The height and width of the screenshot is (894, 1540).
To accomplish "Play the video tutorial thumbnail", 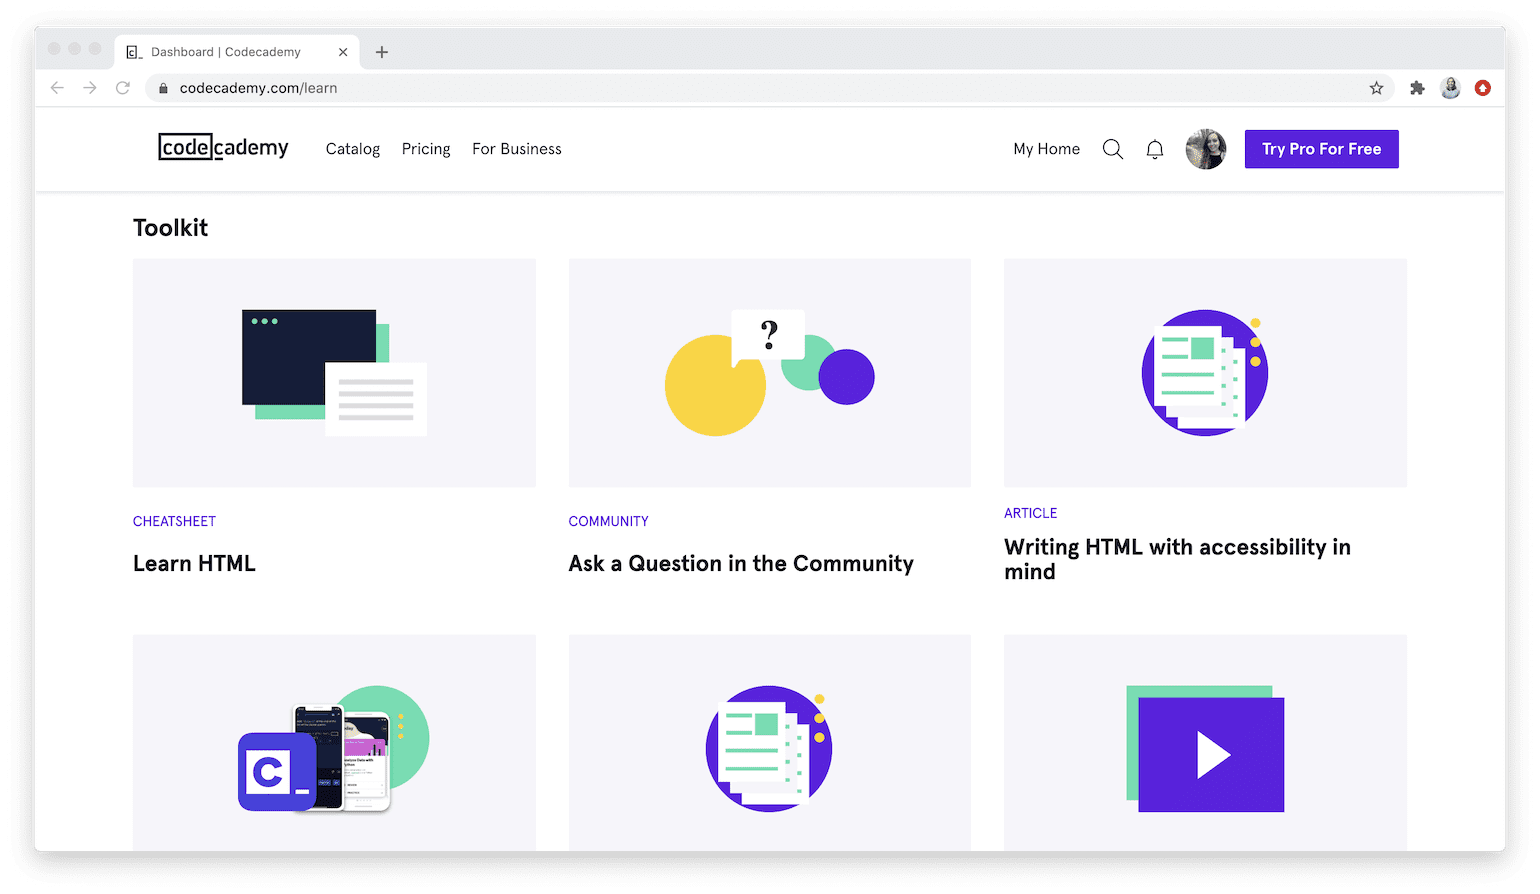I will click(x=1213, y=754).
